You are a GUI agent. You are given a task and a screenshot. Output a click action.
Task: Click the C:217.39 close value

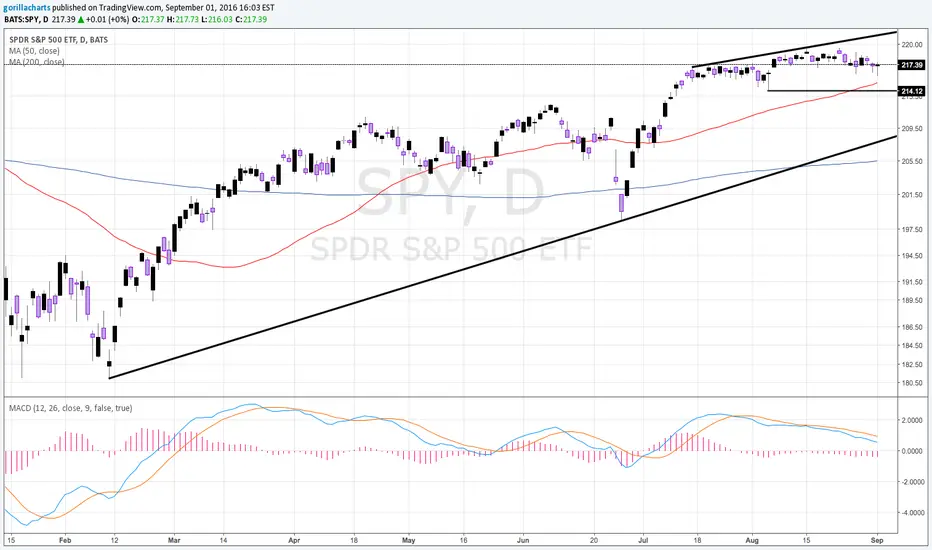pos(251,20)
